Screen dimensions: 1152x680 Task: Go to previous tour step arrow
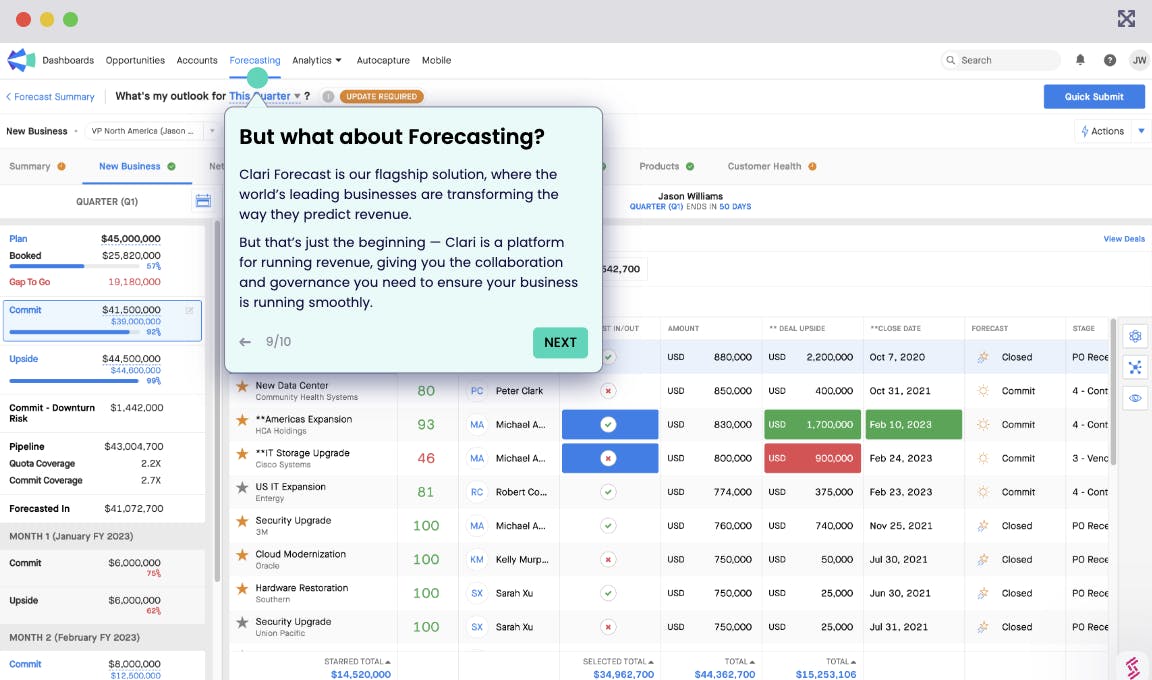click(245, 342)
